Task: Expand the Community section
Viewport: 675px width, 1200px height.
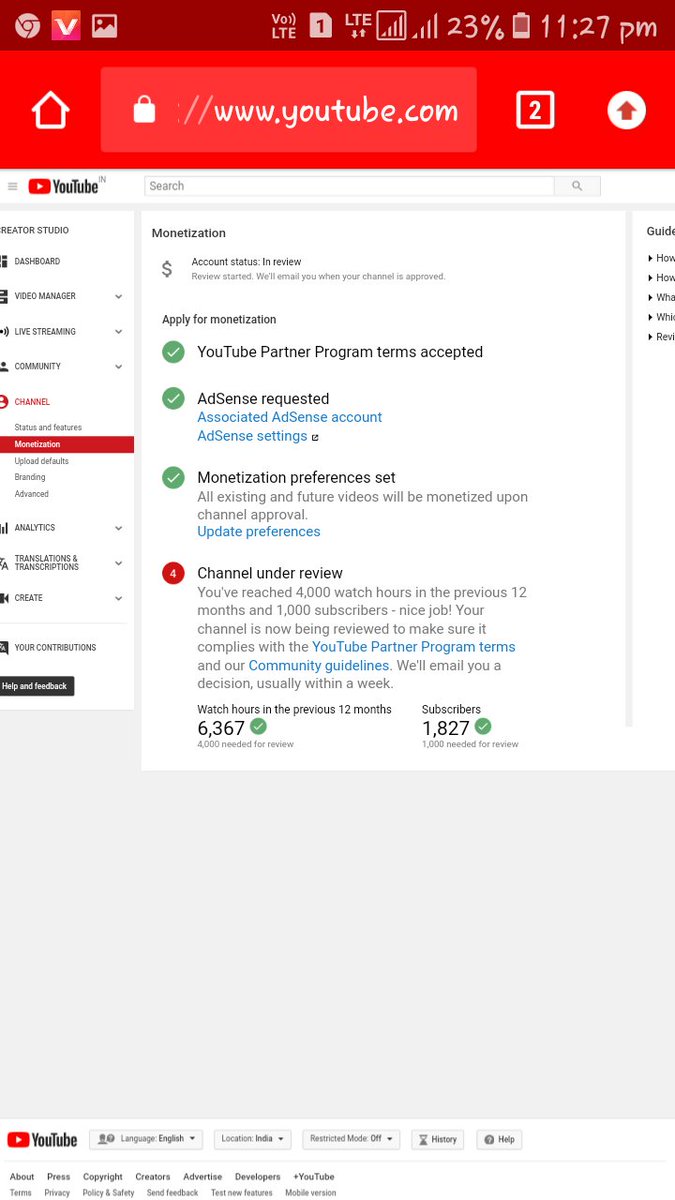Action: (x=119, y=367)
